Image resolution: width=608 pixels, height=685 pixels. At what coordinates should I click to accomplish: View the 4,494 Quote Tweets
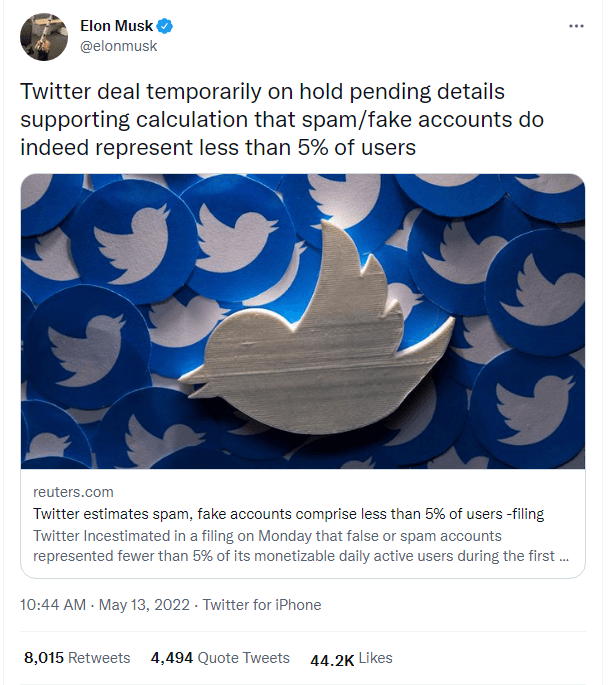pyautogui.click(x=220, y=658)
